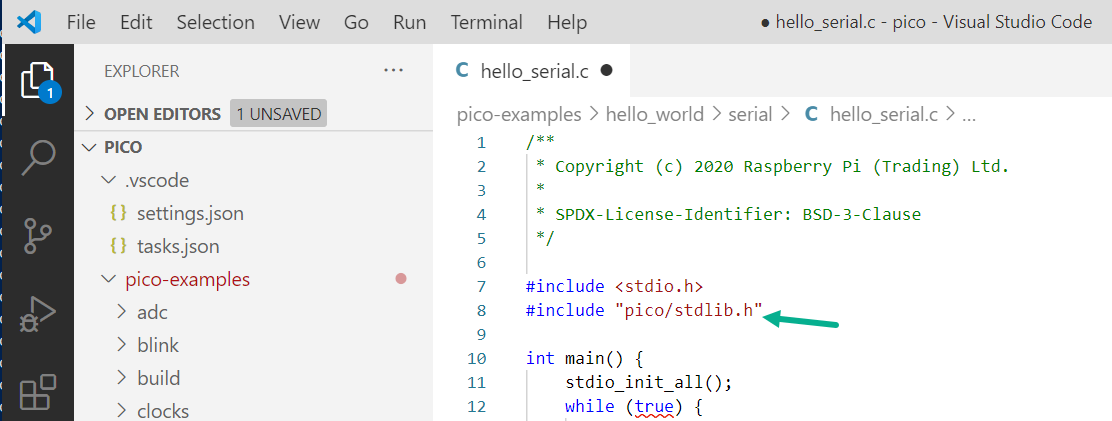1112x421 pixels.
Task: Expand the clocks folder
Action: (253, 411)
